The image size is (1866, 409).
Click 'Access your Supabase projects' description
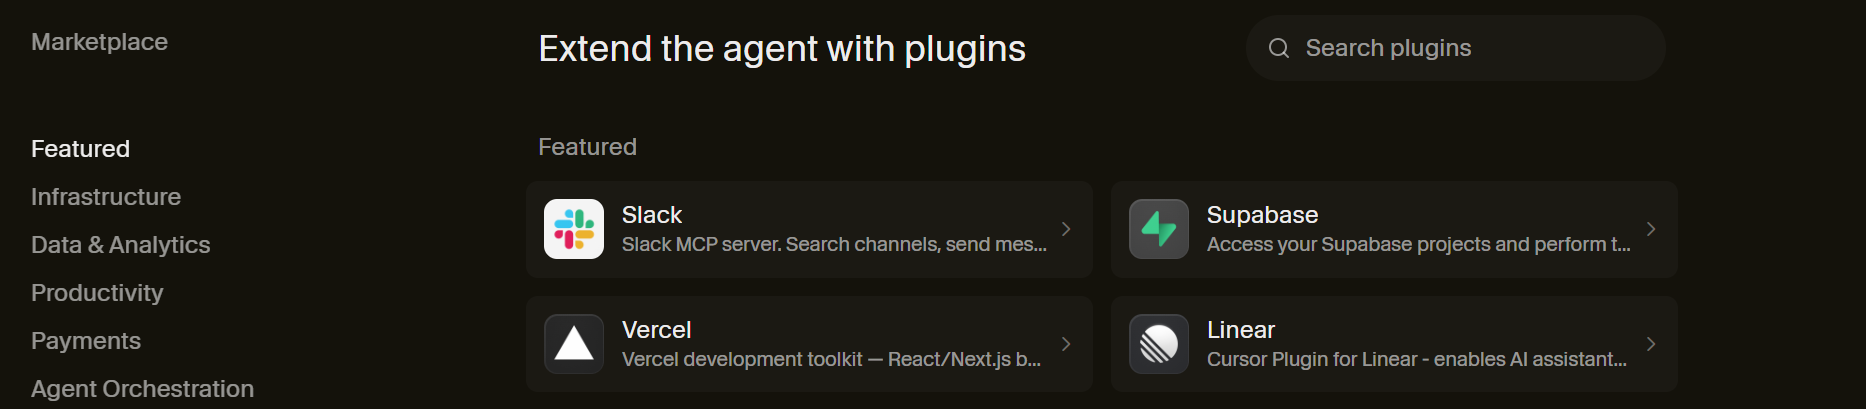tap(1419, 244)
